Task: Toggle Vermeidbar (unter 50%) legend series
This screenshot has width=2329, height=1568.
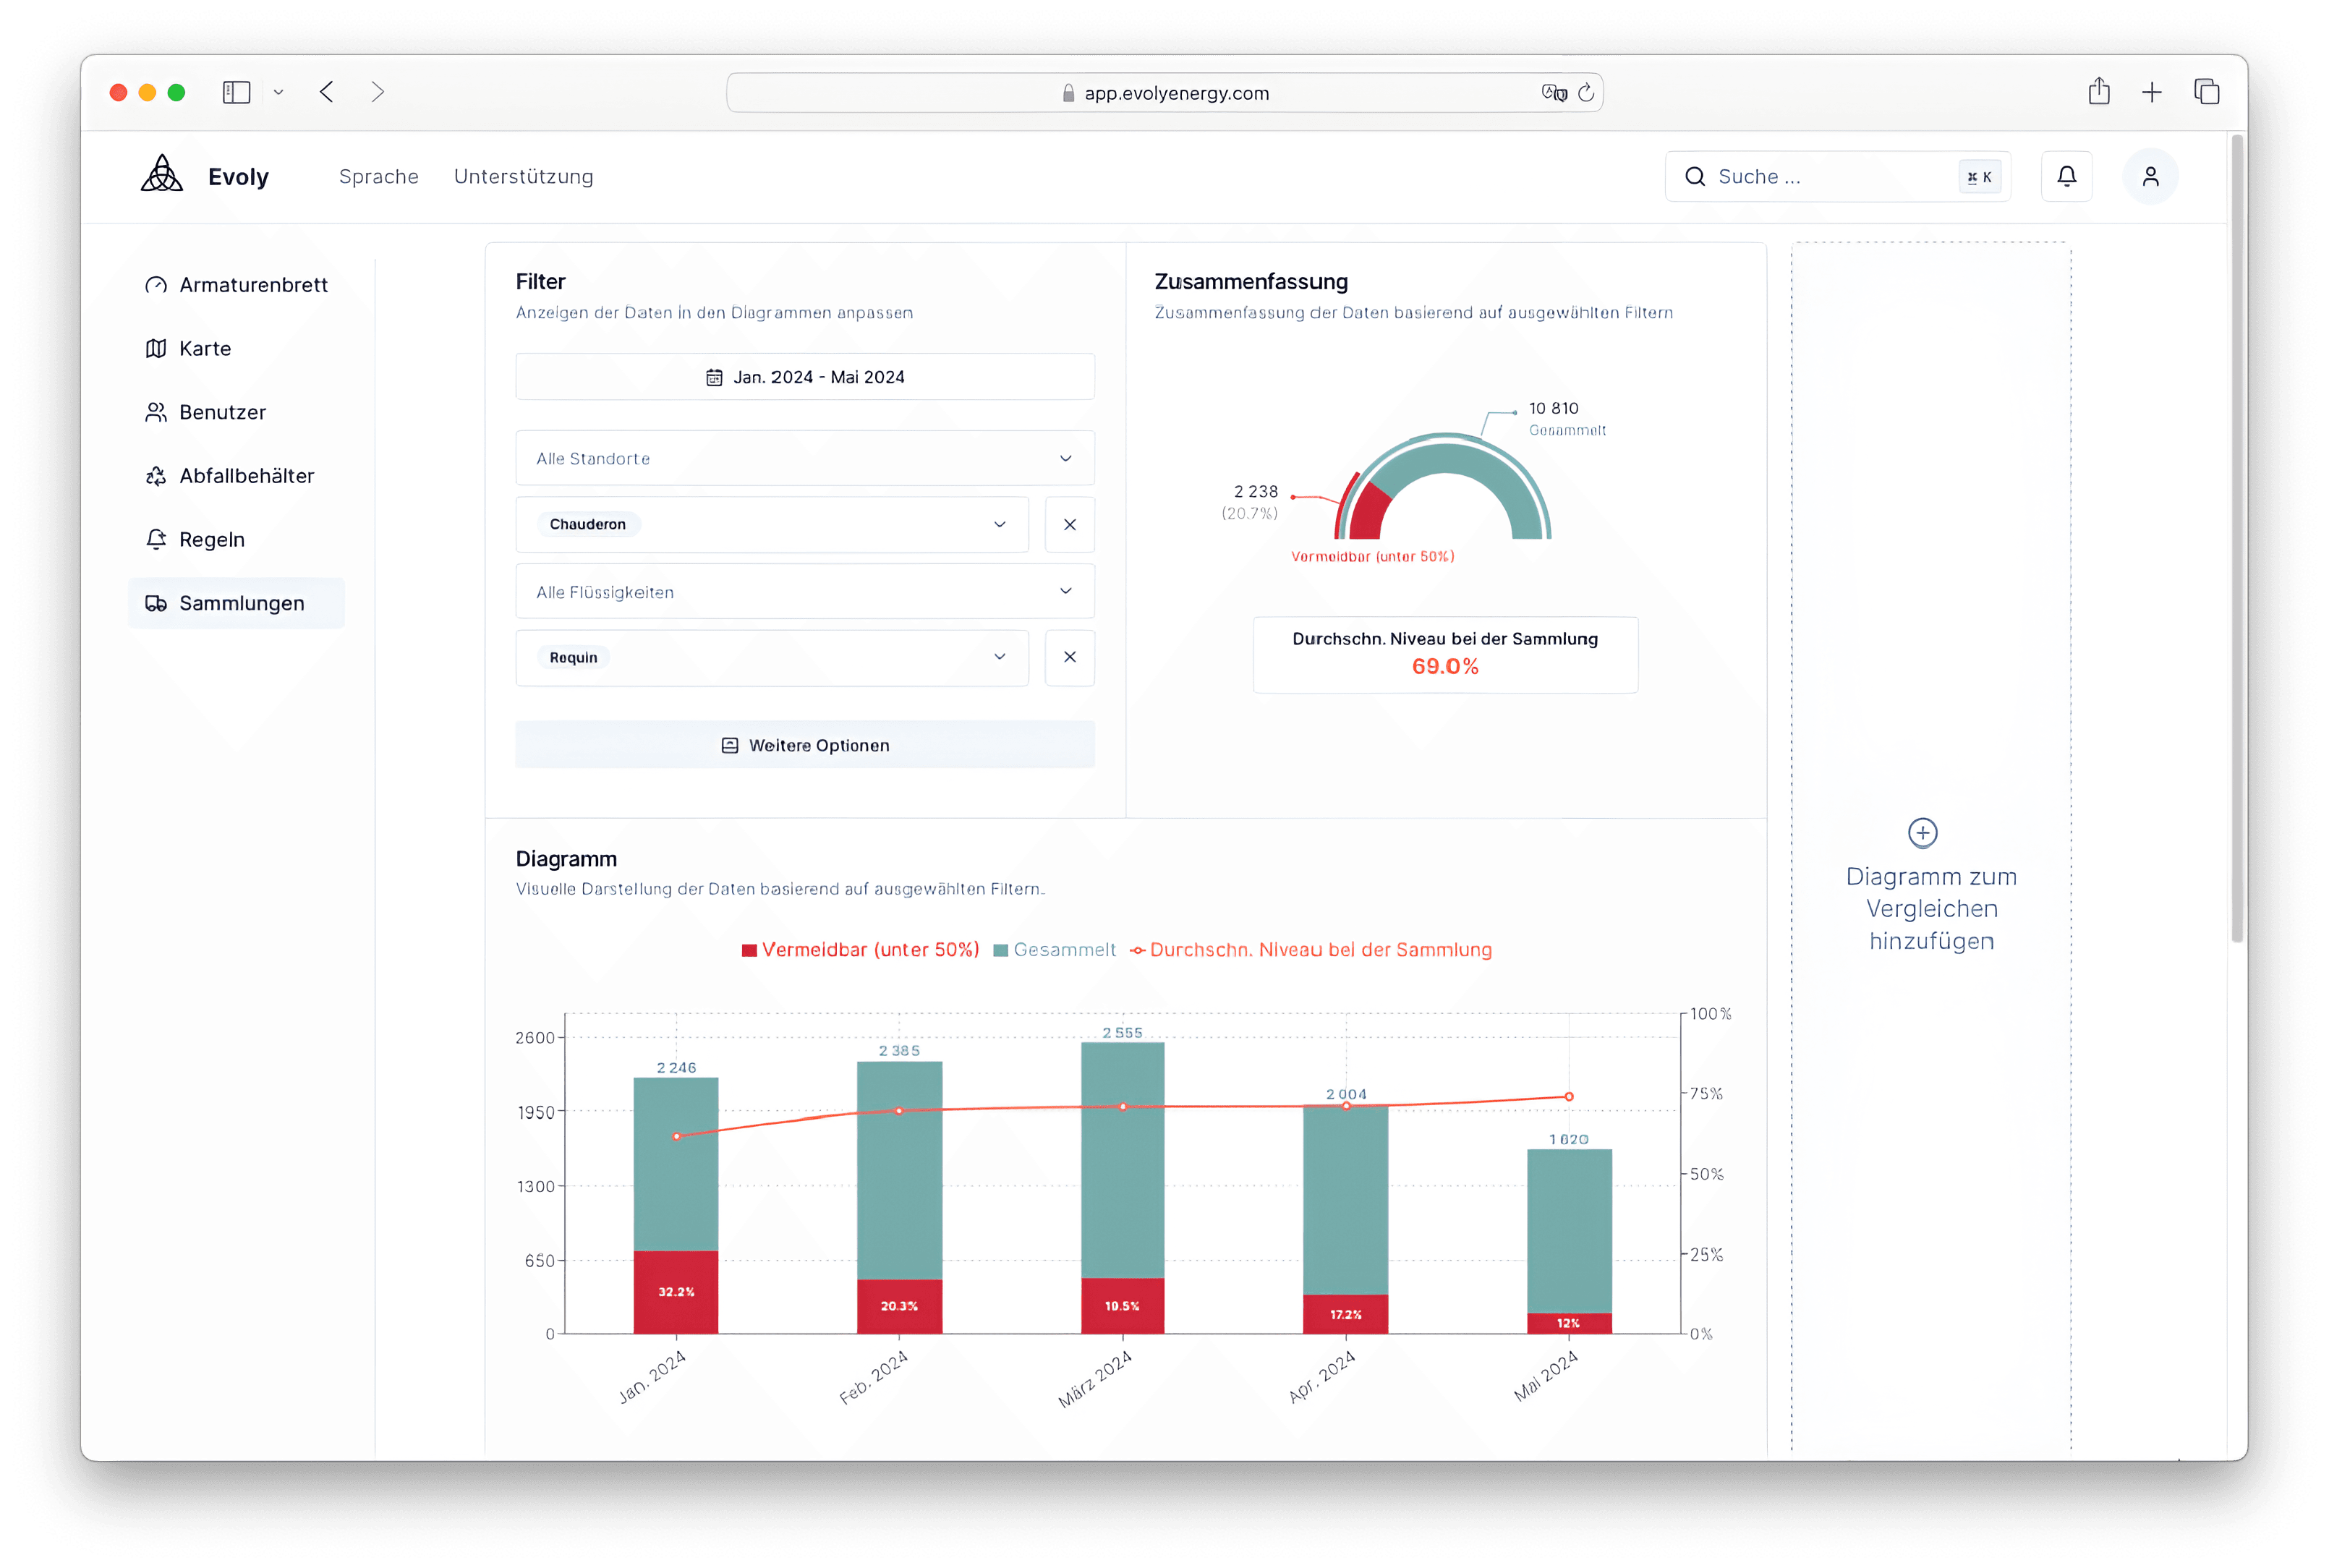Action: pos(860,950)
